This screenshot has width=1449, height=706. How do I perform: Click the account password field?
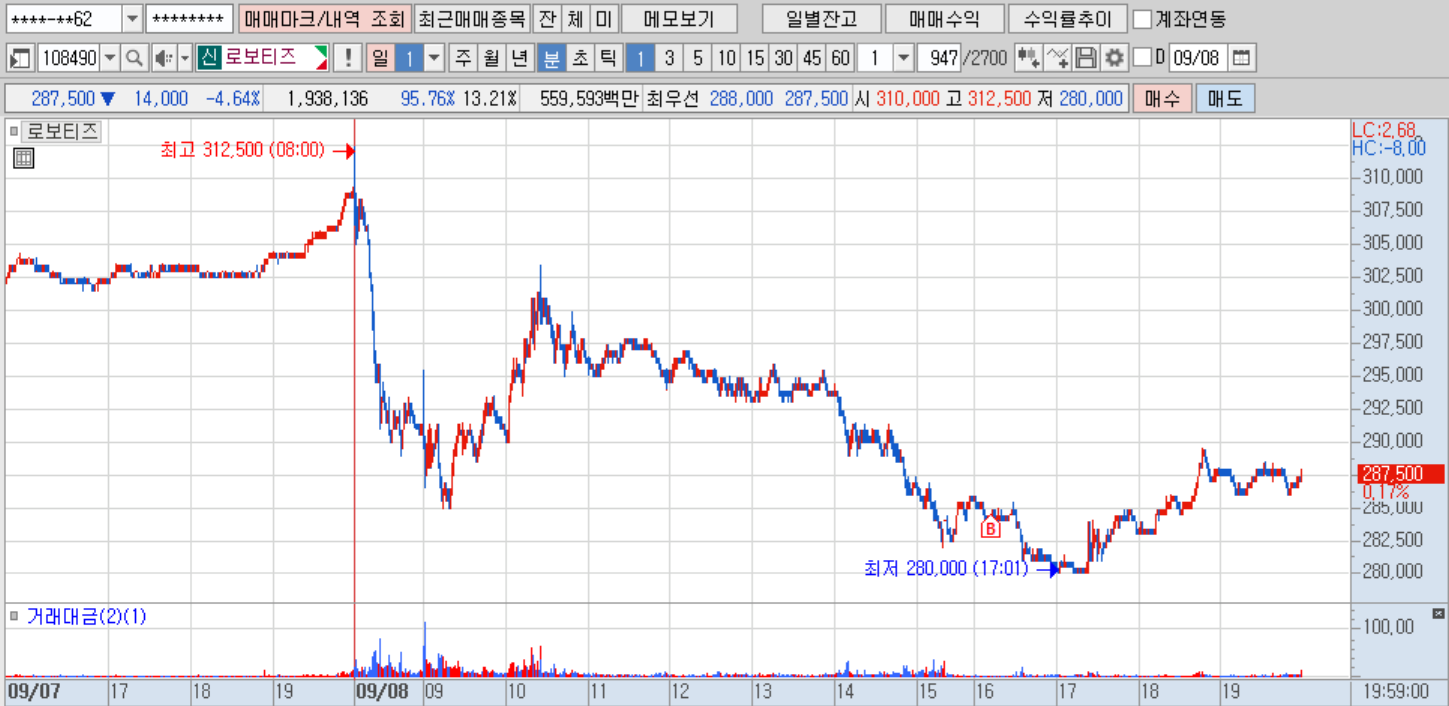190,19
